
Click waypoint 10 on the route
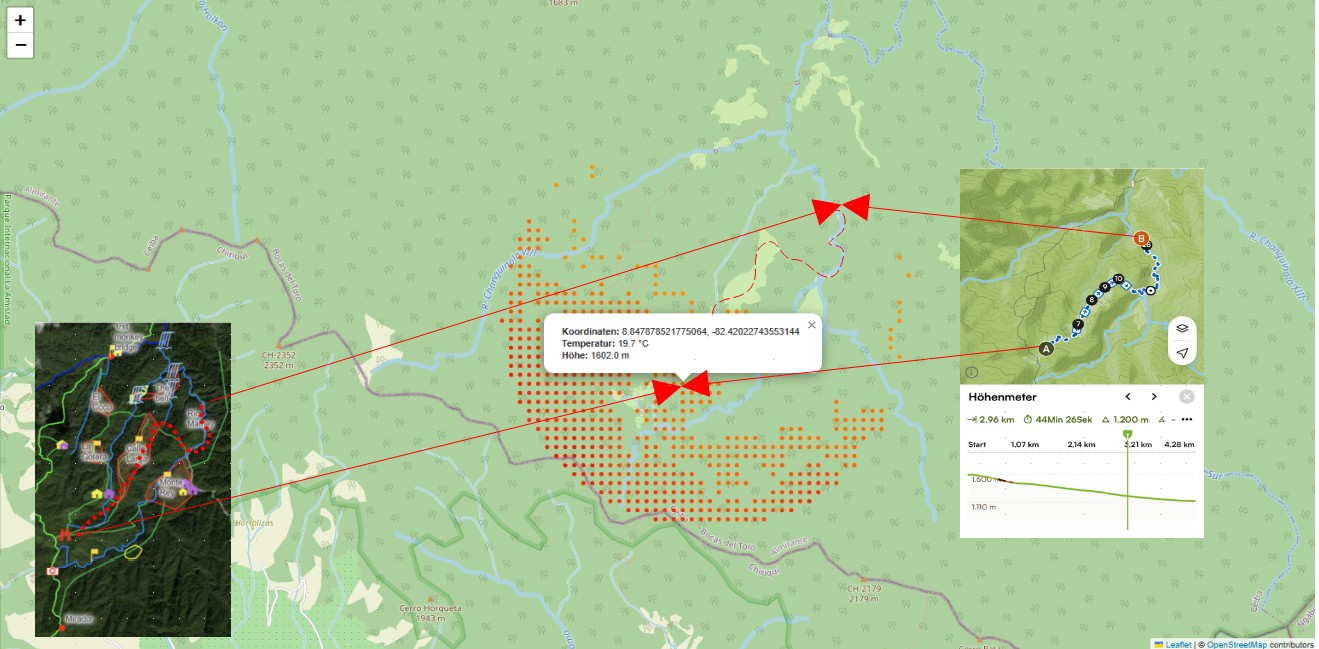pyautogui.click(x=1118, y=279)
